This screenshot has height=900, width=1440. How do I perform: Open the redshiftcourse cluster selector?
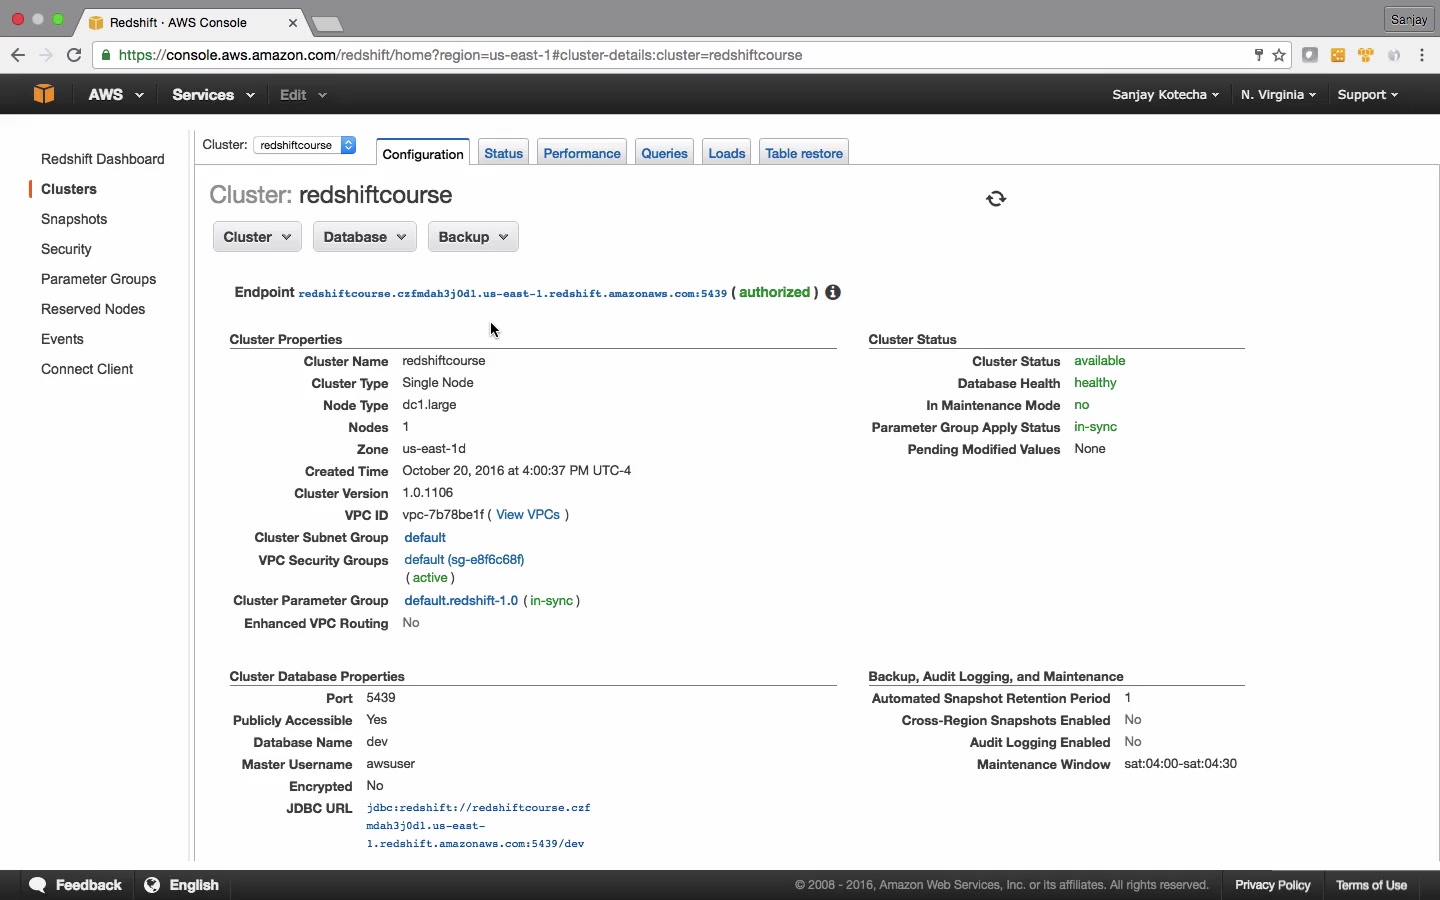point(305,145)
